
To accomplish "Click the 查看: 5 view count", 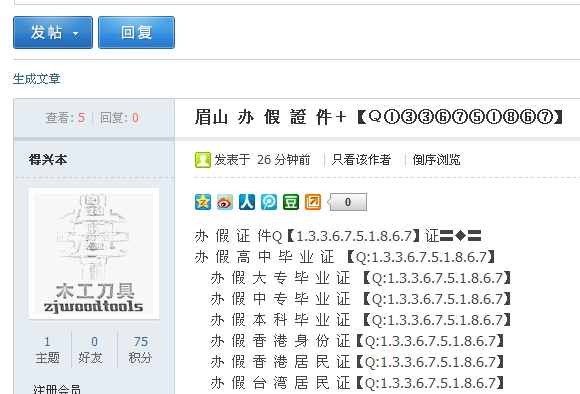I will [x=65, y=118].
